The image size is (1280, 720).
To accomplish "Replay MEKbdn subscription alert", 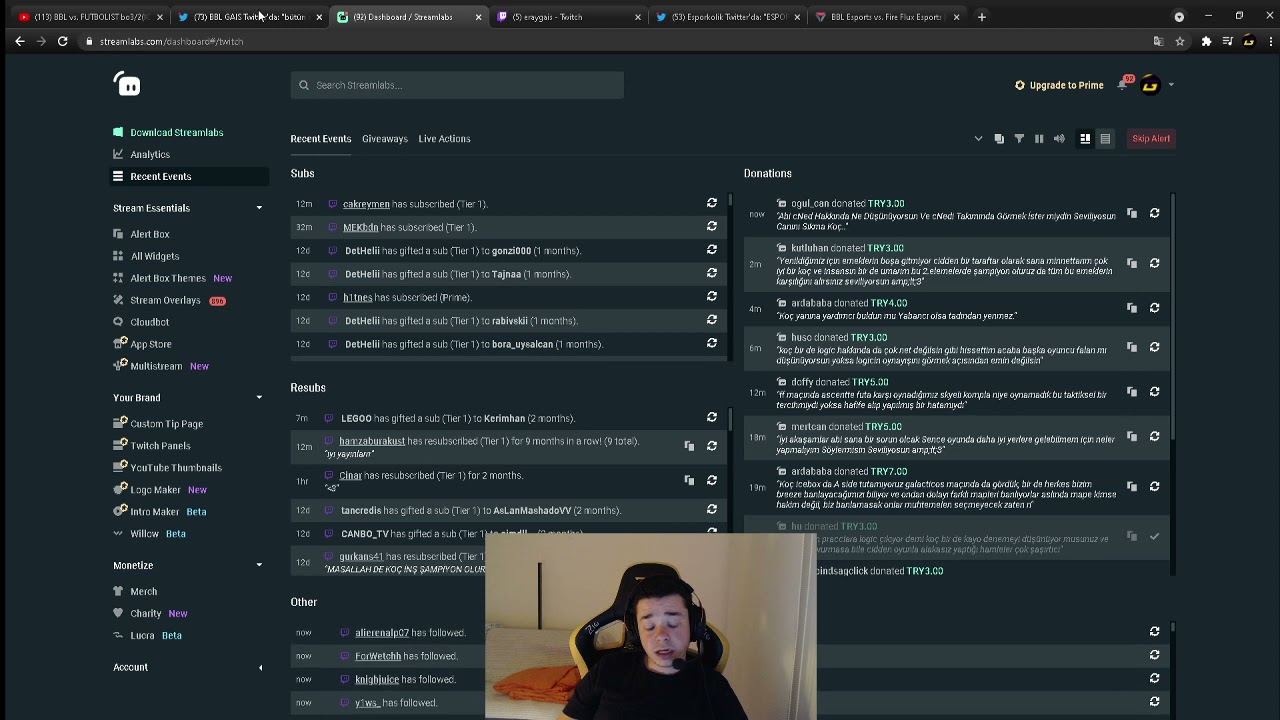I will point(712,226).
